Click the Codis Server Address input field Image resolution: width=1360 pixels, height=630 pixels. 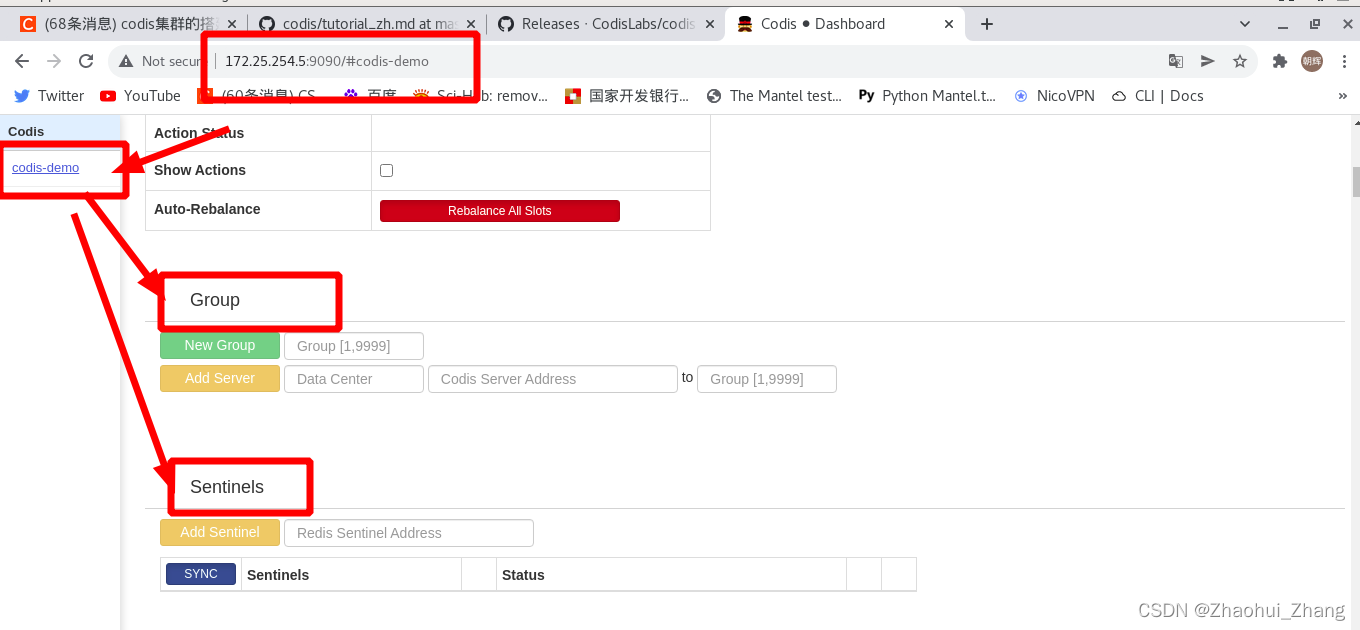pos(552,379)
